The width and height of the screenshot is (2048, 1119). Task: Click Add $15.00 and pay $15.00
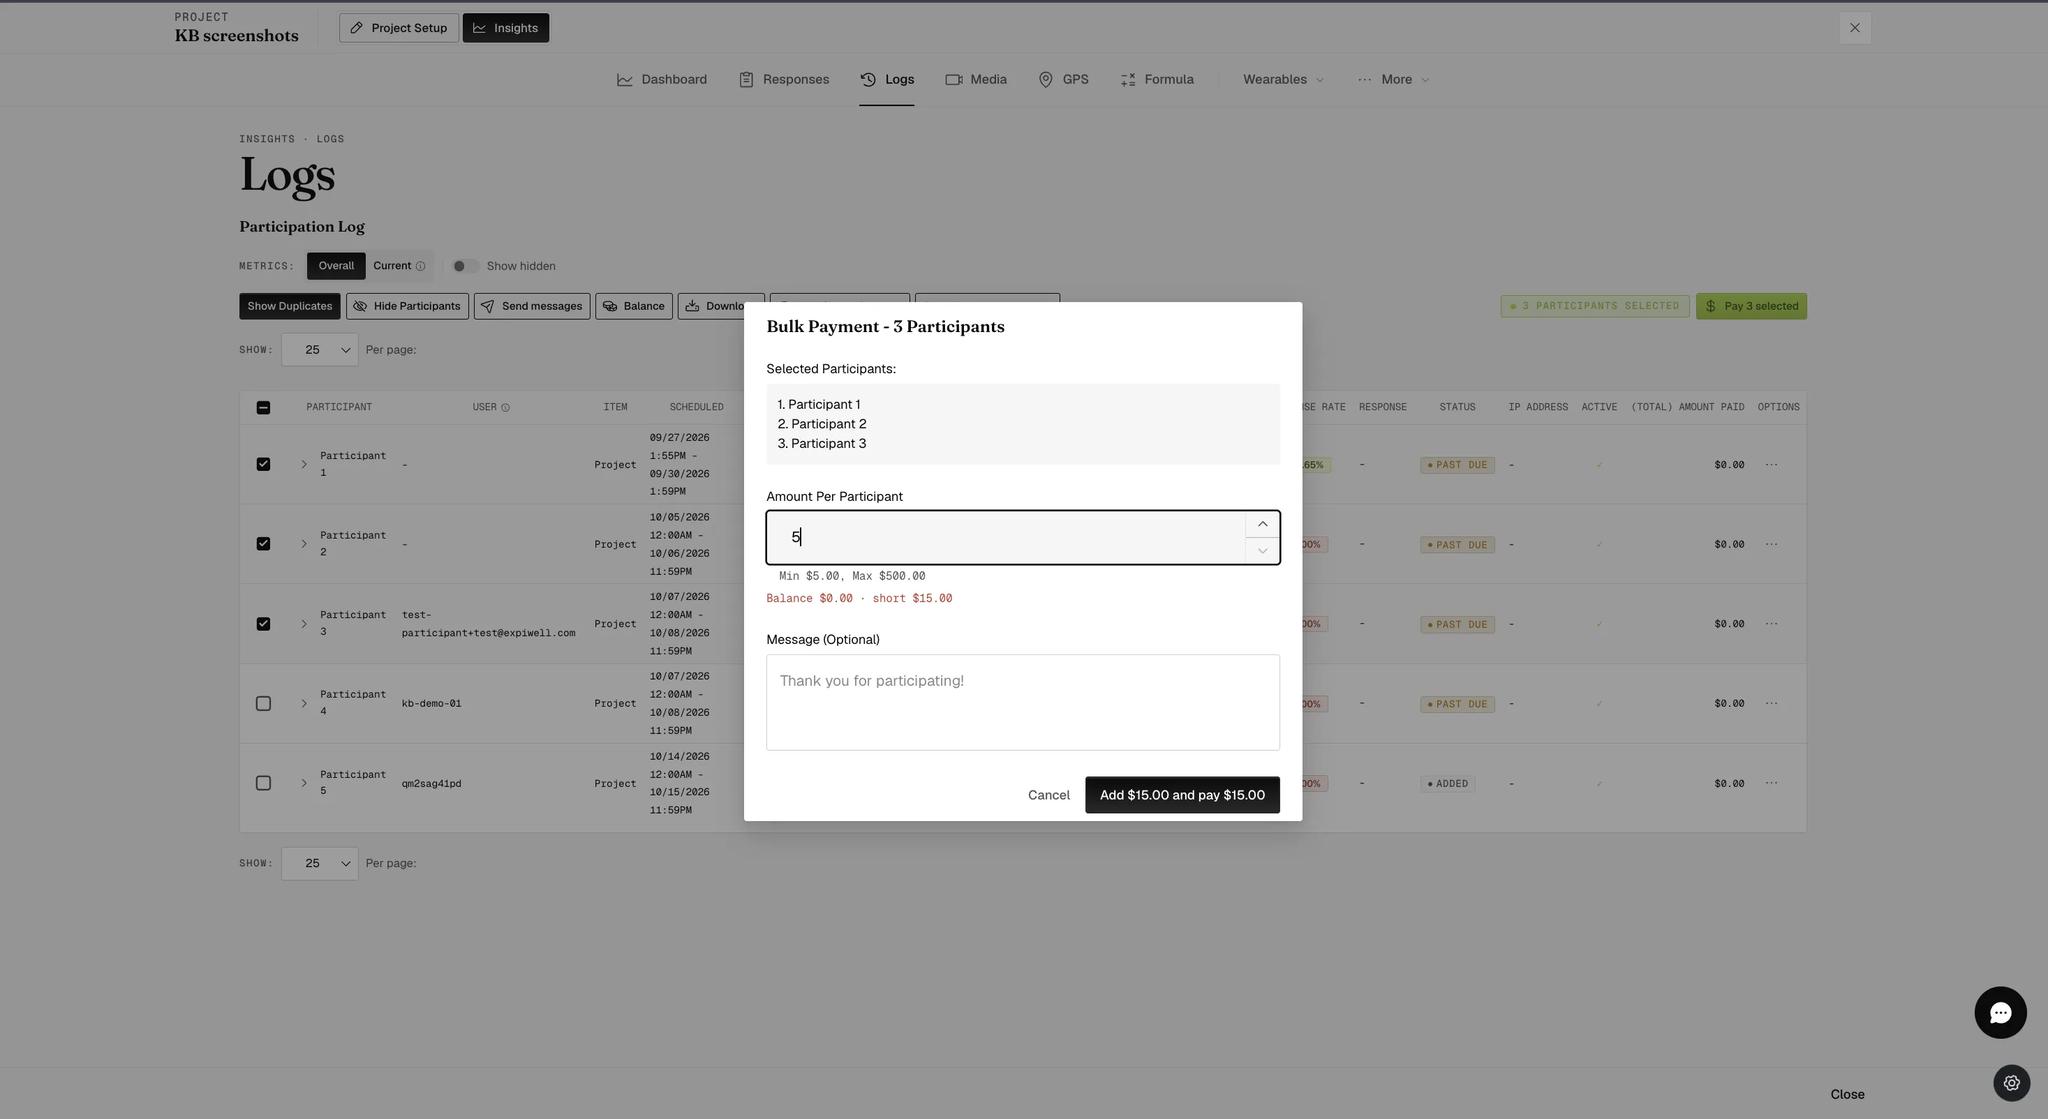pyautogui.click(x=1182, y=795)
